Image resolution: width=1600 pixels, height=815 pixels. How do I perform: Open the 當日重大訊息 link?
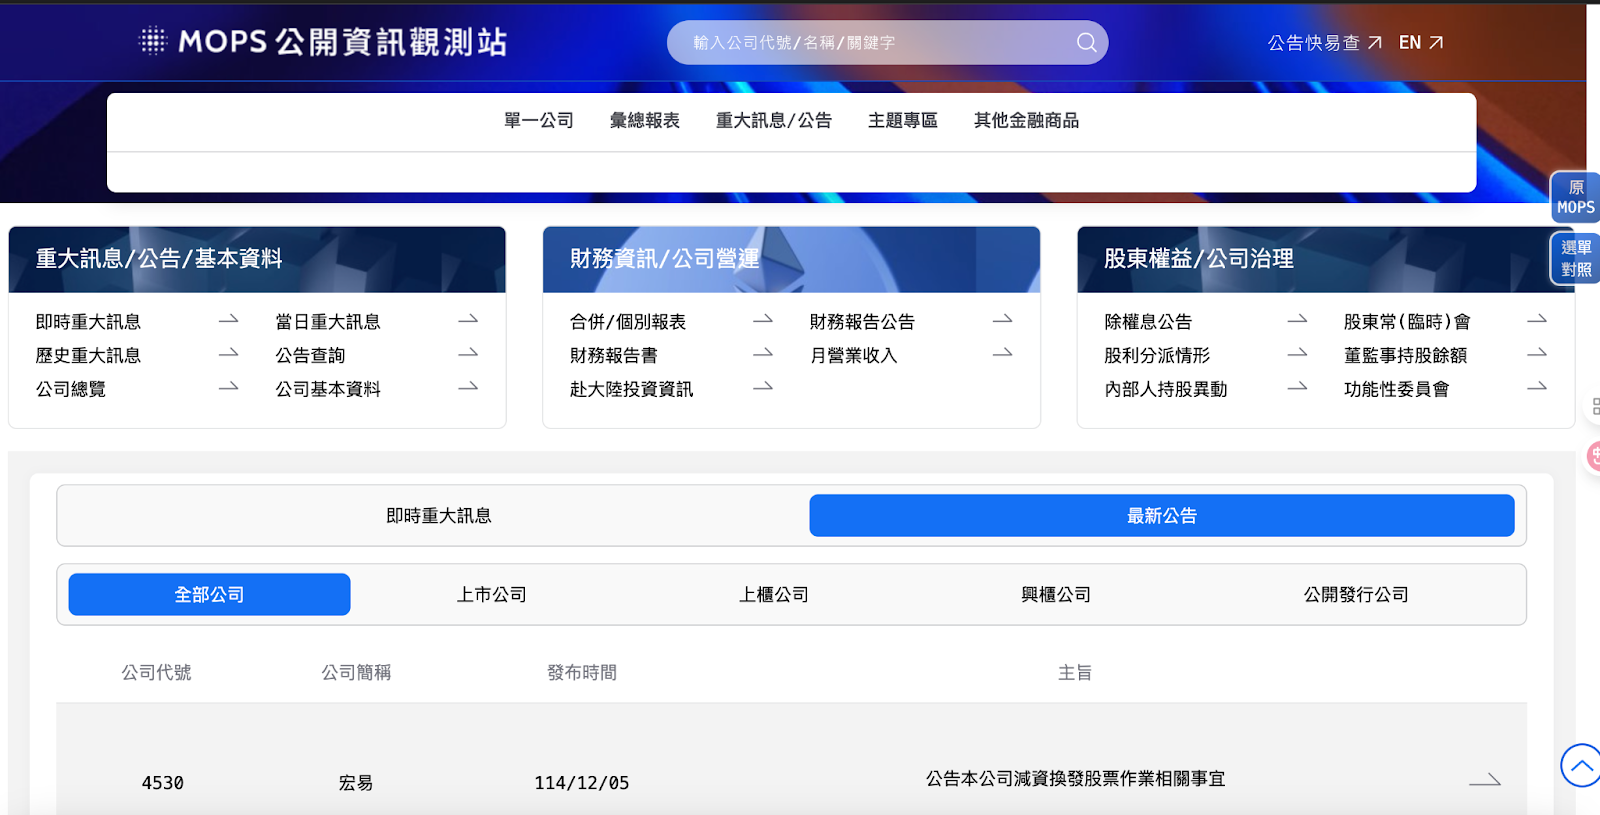click(328, 322)
